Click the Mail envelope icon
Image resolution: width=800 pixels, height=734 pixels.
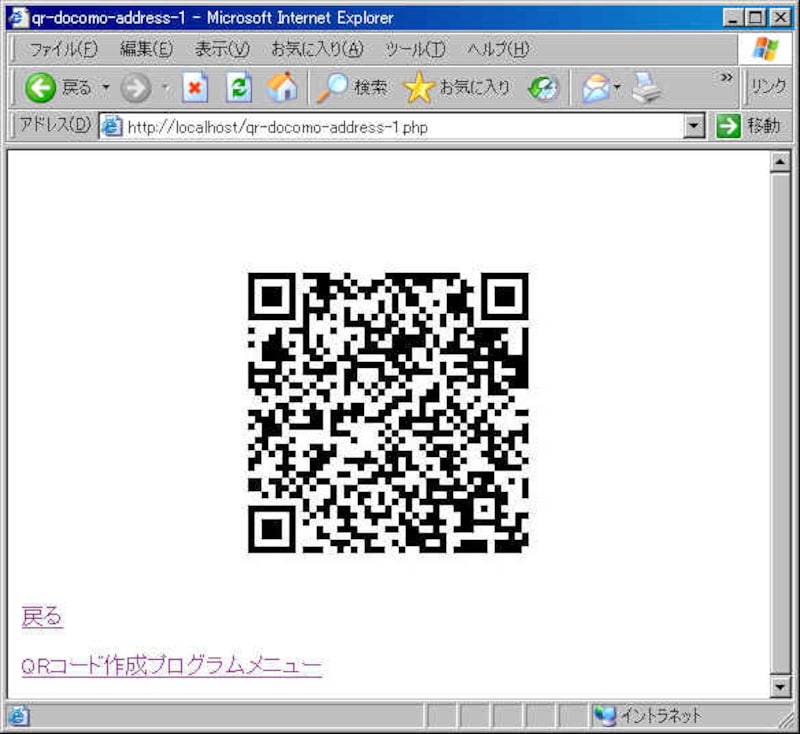pyautogui.click(x=596, y=88)
